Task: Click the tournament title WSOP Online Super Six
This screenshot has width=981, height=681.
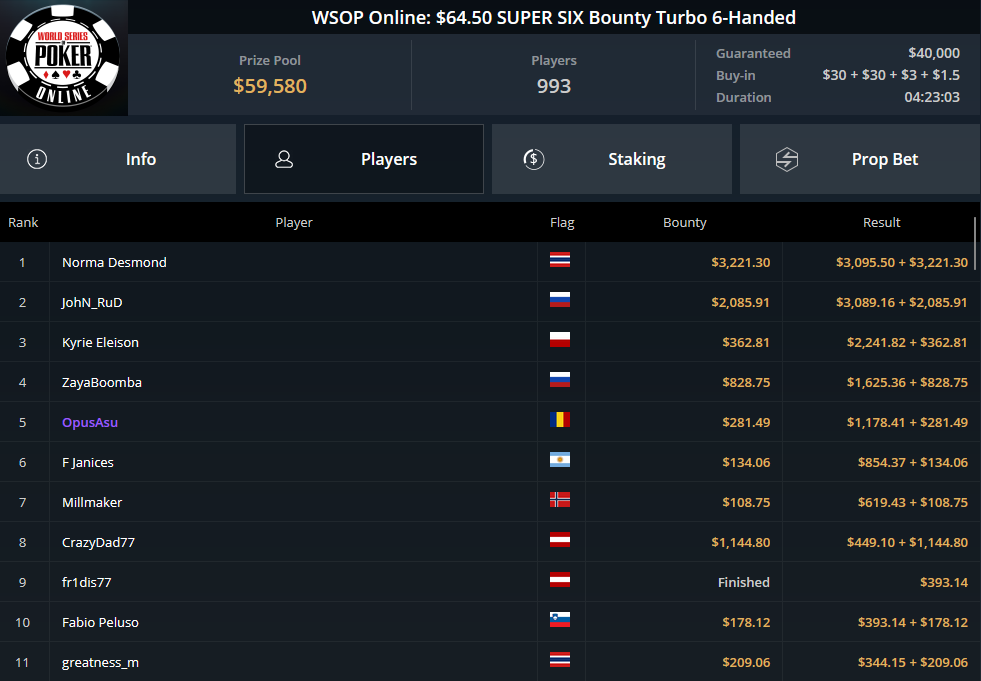Action: (x=554, y=18)
